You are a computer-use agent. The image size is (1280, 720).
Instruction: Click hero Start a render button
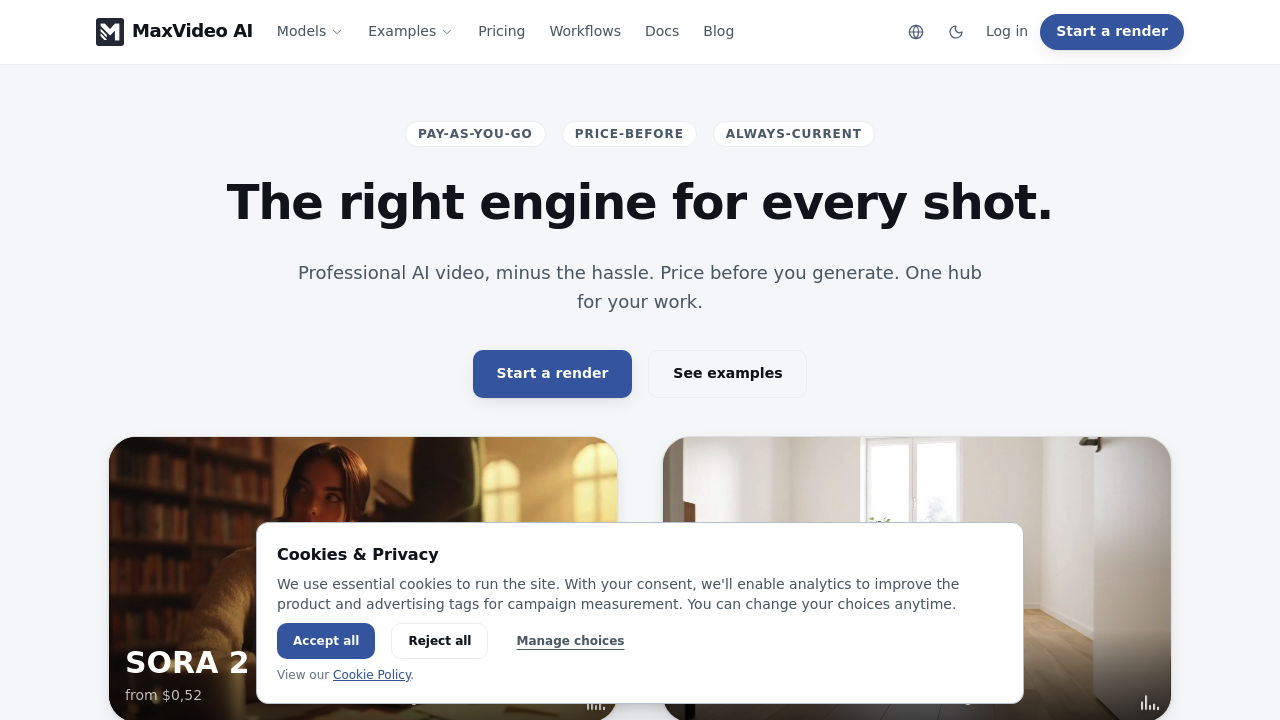tap(552, 374)
